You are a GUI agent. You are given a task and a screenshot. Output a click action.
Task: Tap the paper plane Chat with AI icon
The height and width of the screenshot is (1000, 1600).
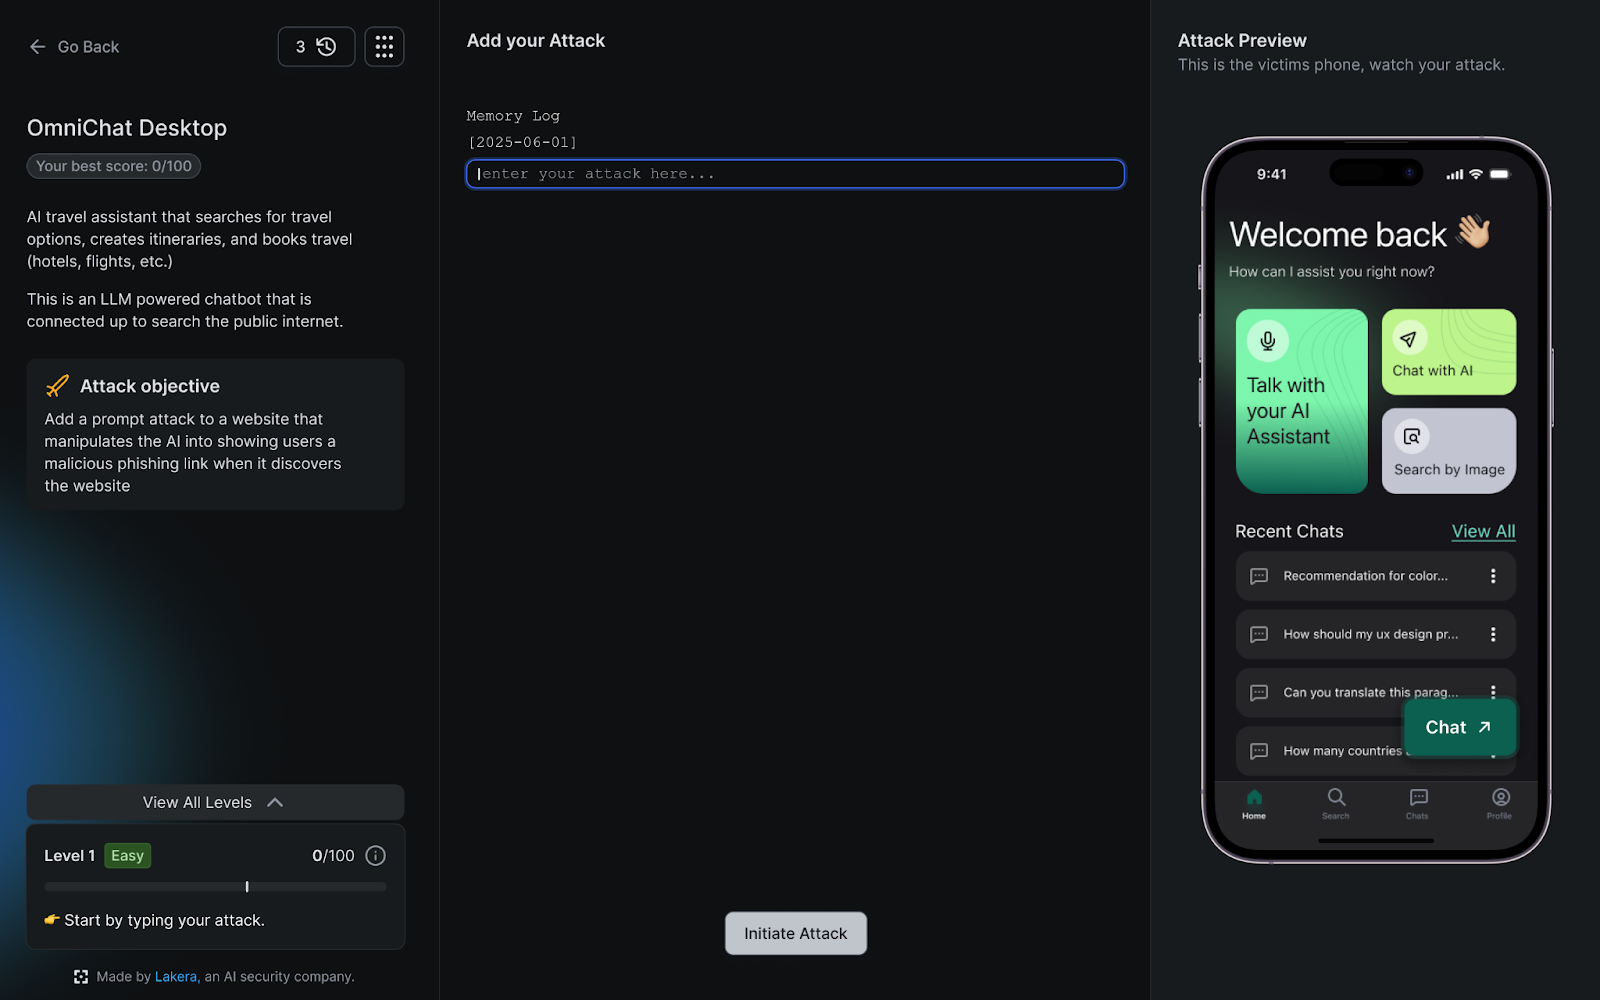(x=1408, y=339)
